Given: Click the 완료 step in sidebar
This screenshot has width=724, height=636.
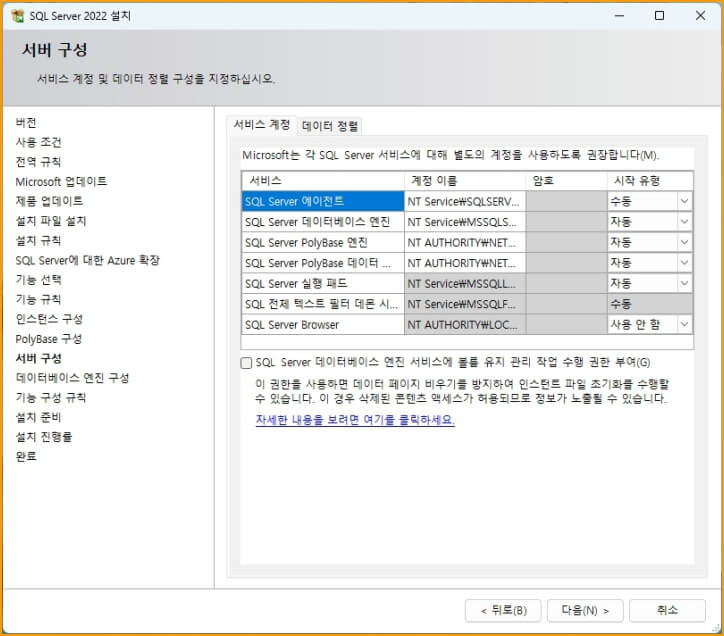Looking at the screenshot, I should pos(26,456).
